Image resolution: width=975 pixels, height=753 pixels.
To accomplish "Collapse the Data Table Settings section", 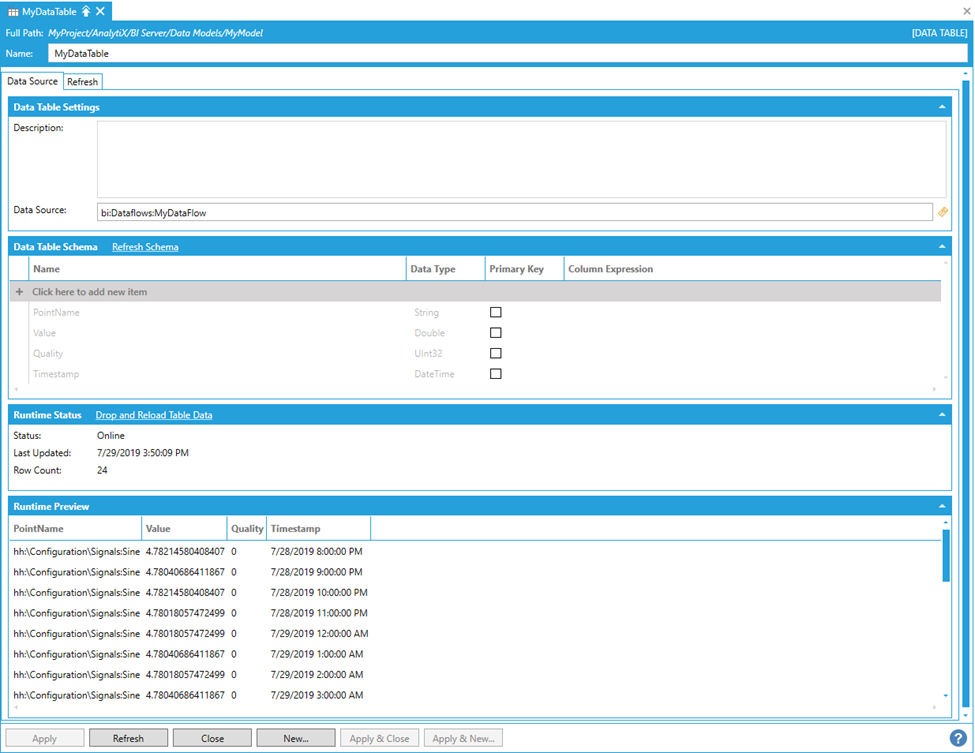I will [x=941, y=107].
